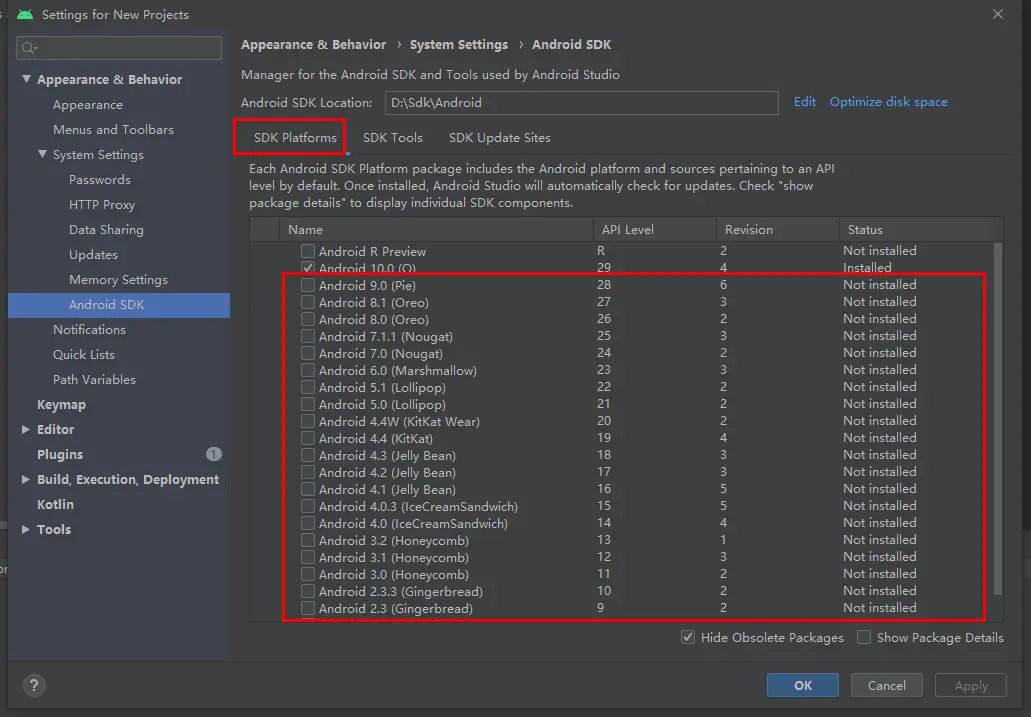This screenshot has height=717, width=1031.
Task: Click the SDK platform list scrollbar
Action: click(997, 419)
